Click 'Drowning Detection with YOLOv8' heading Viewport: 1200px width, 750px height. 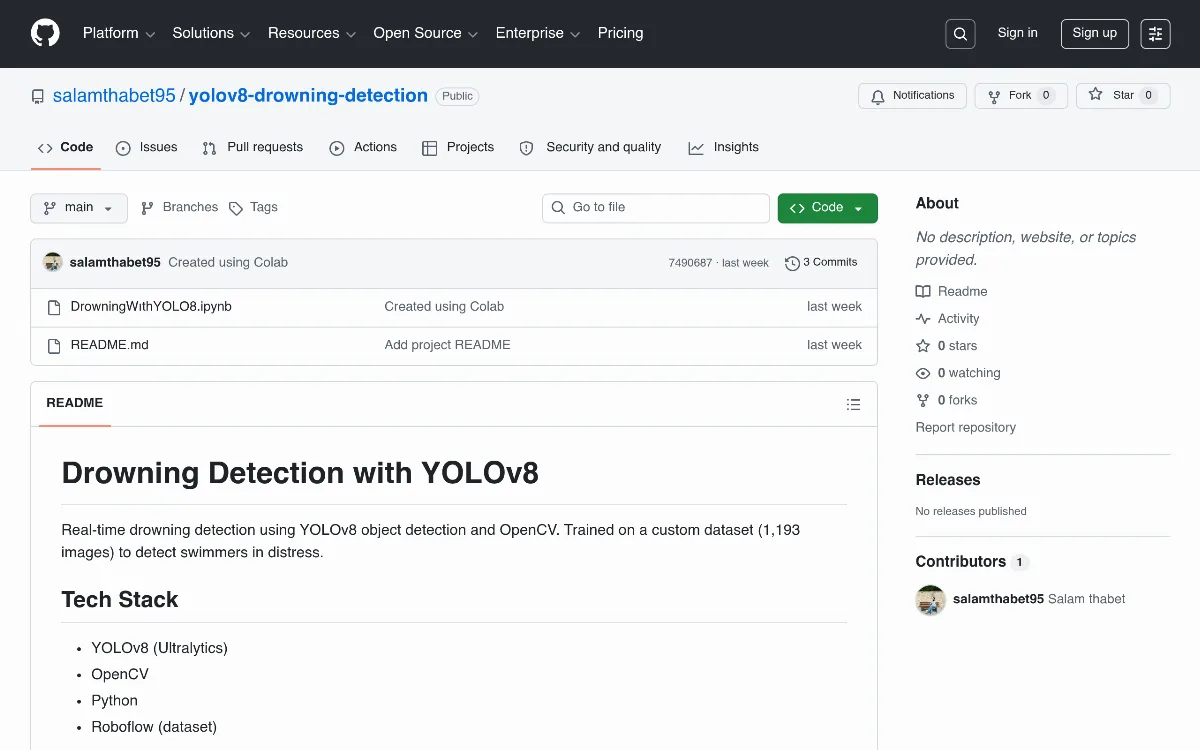[x=300, y=473]
